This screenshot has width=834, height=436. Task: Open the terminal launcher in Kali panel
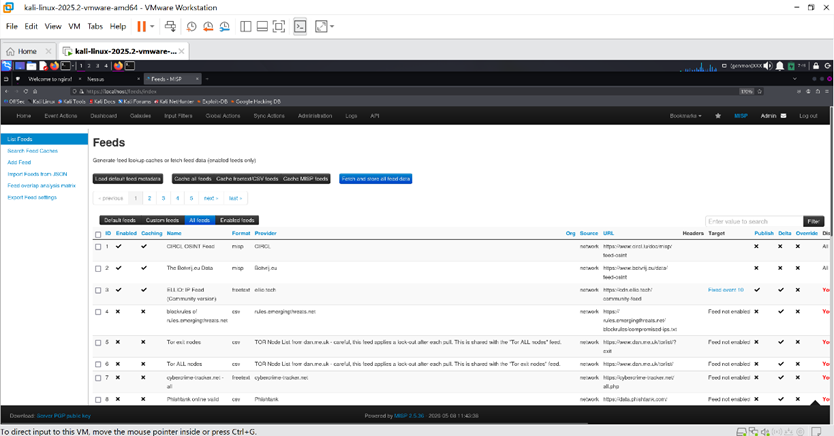coord(65,66)
